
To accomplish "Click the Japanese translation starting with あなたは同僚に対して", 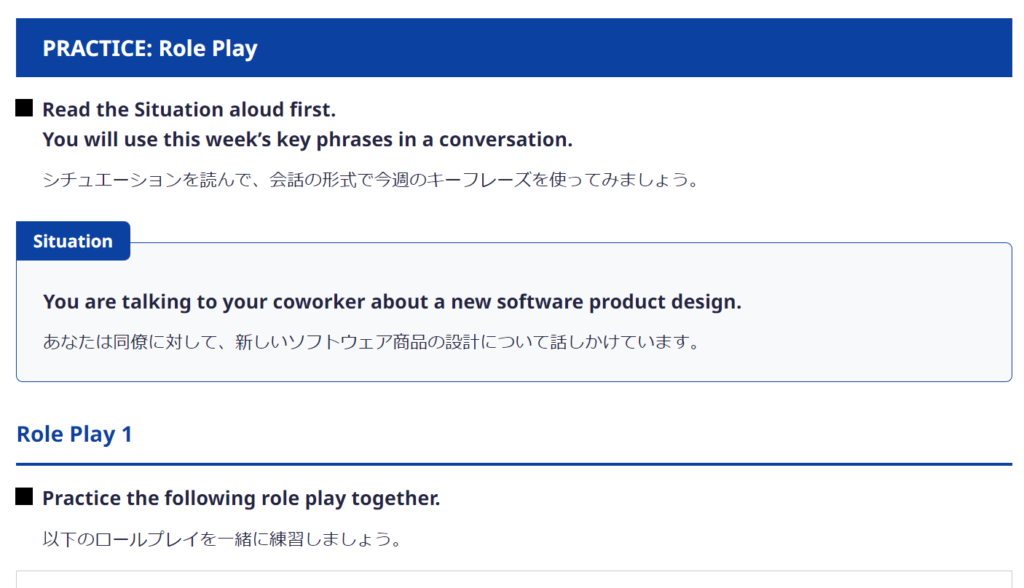I will (369, 342).
